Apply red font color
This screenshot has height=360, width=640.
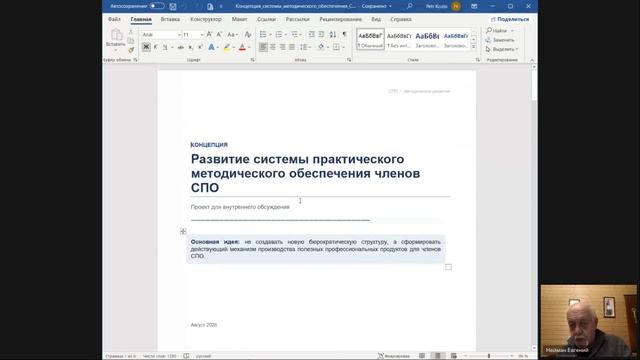tap(242, 47)
